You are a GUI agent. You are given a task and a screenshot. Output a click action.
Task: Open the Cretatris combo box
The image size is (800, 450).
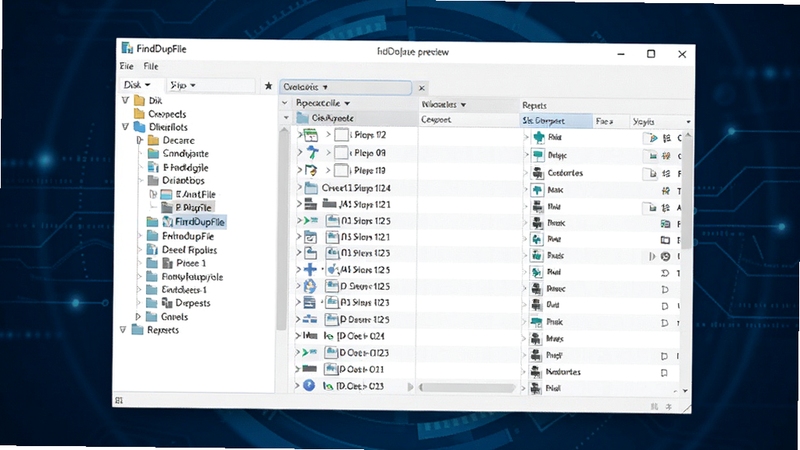point(345,87)
